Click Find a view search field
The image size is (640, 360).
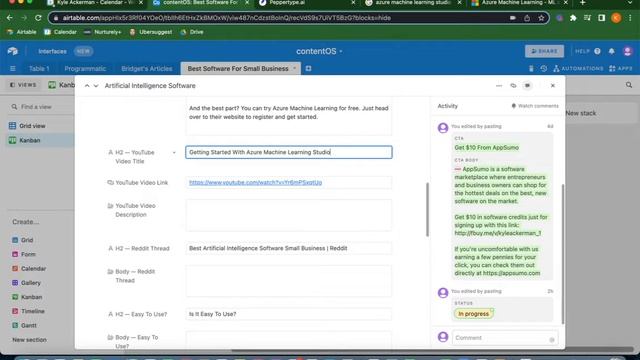point(40,107)
